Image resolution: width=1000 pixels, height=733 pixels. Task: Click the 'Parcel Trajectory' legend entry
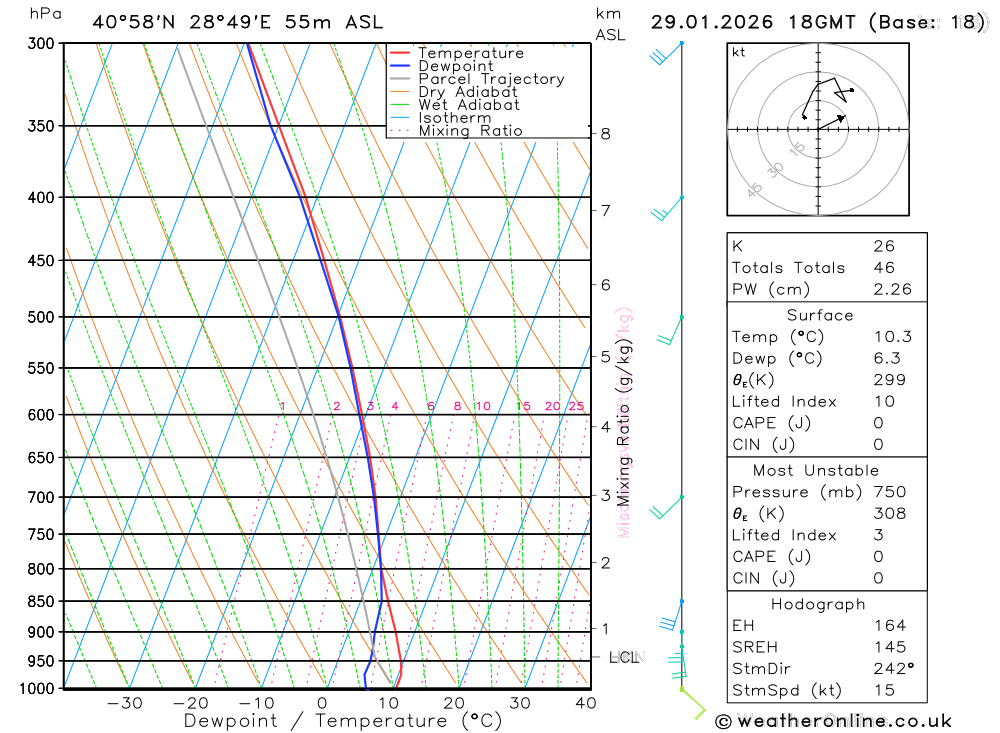click(x=491, y=79)
